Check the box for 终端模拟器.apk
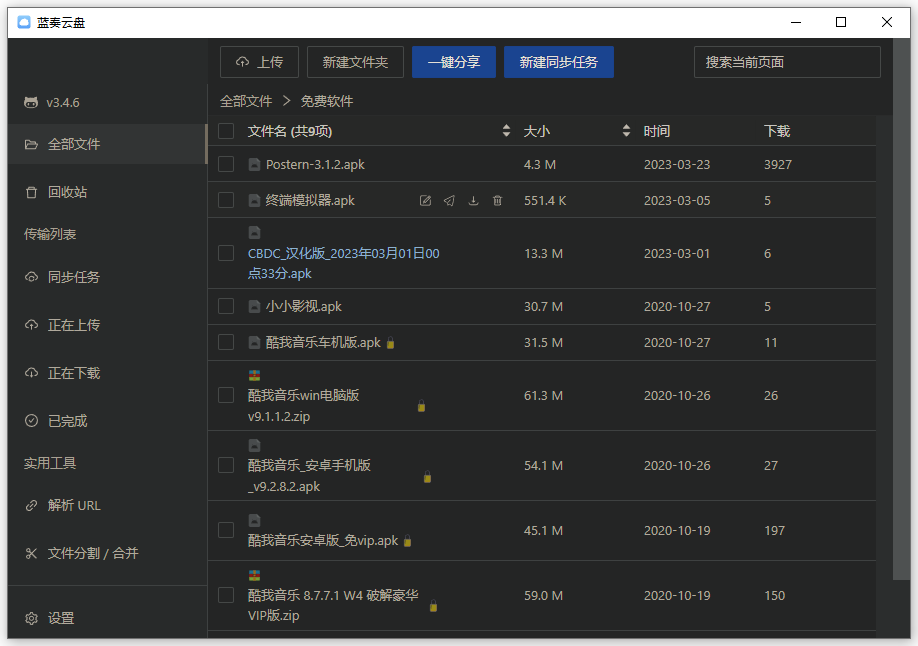The image size is (918, 646). [226, 200]
